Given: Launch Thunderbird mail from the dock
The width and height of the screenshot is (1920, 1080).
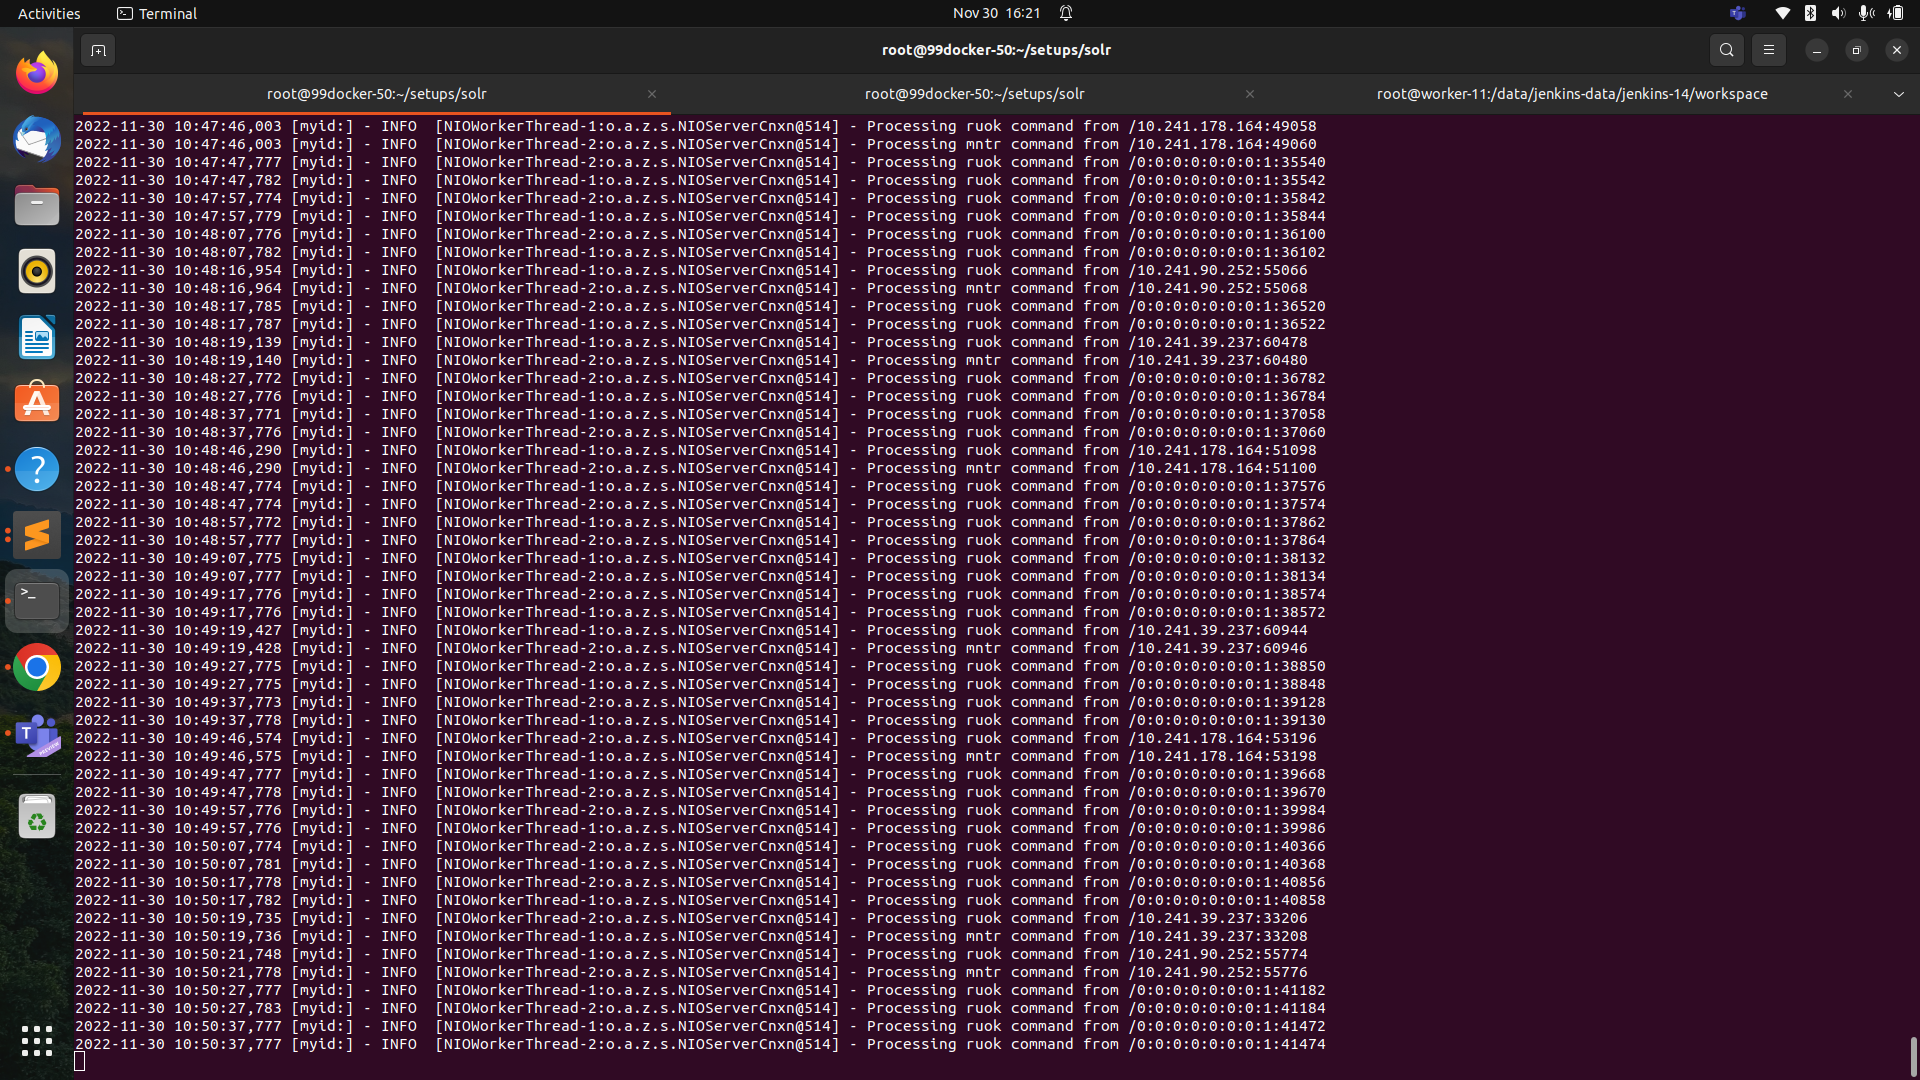Looking at the screenshot, I should (x=36, y=139).
